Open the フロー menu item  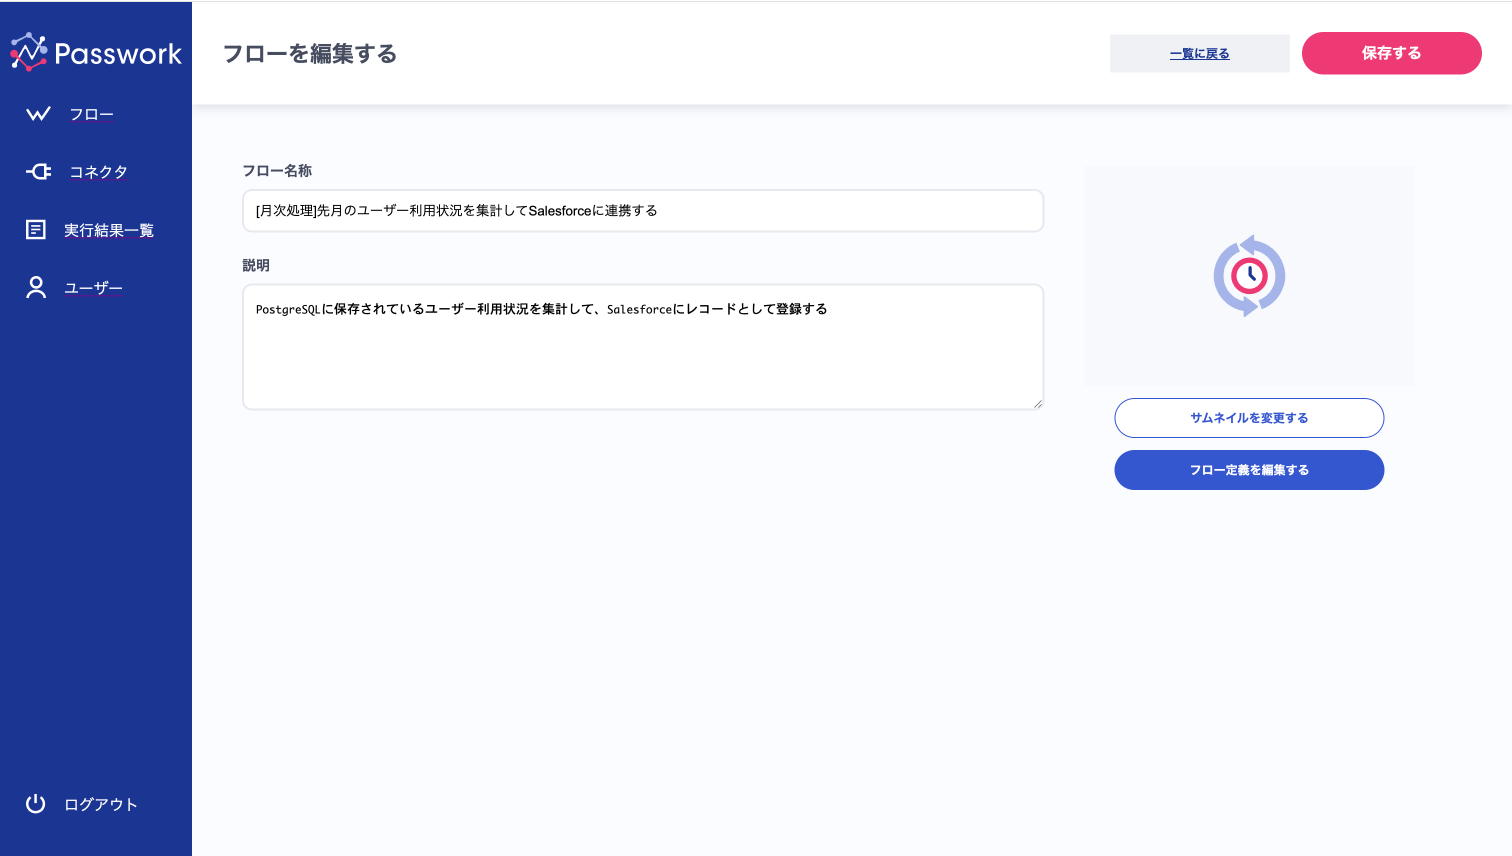(91, 115)
